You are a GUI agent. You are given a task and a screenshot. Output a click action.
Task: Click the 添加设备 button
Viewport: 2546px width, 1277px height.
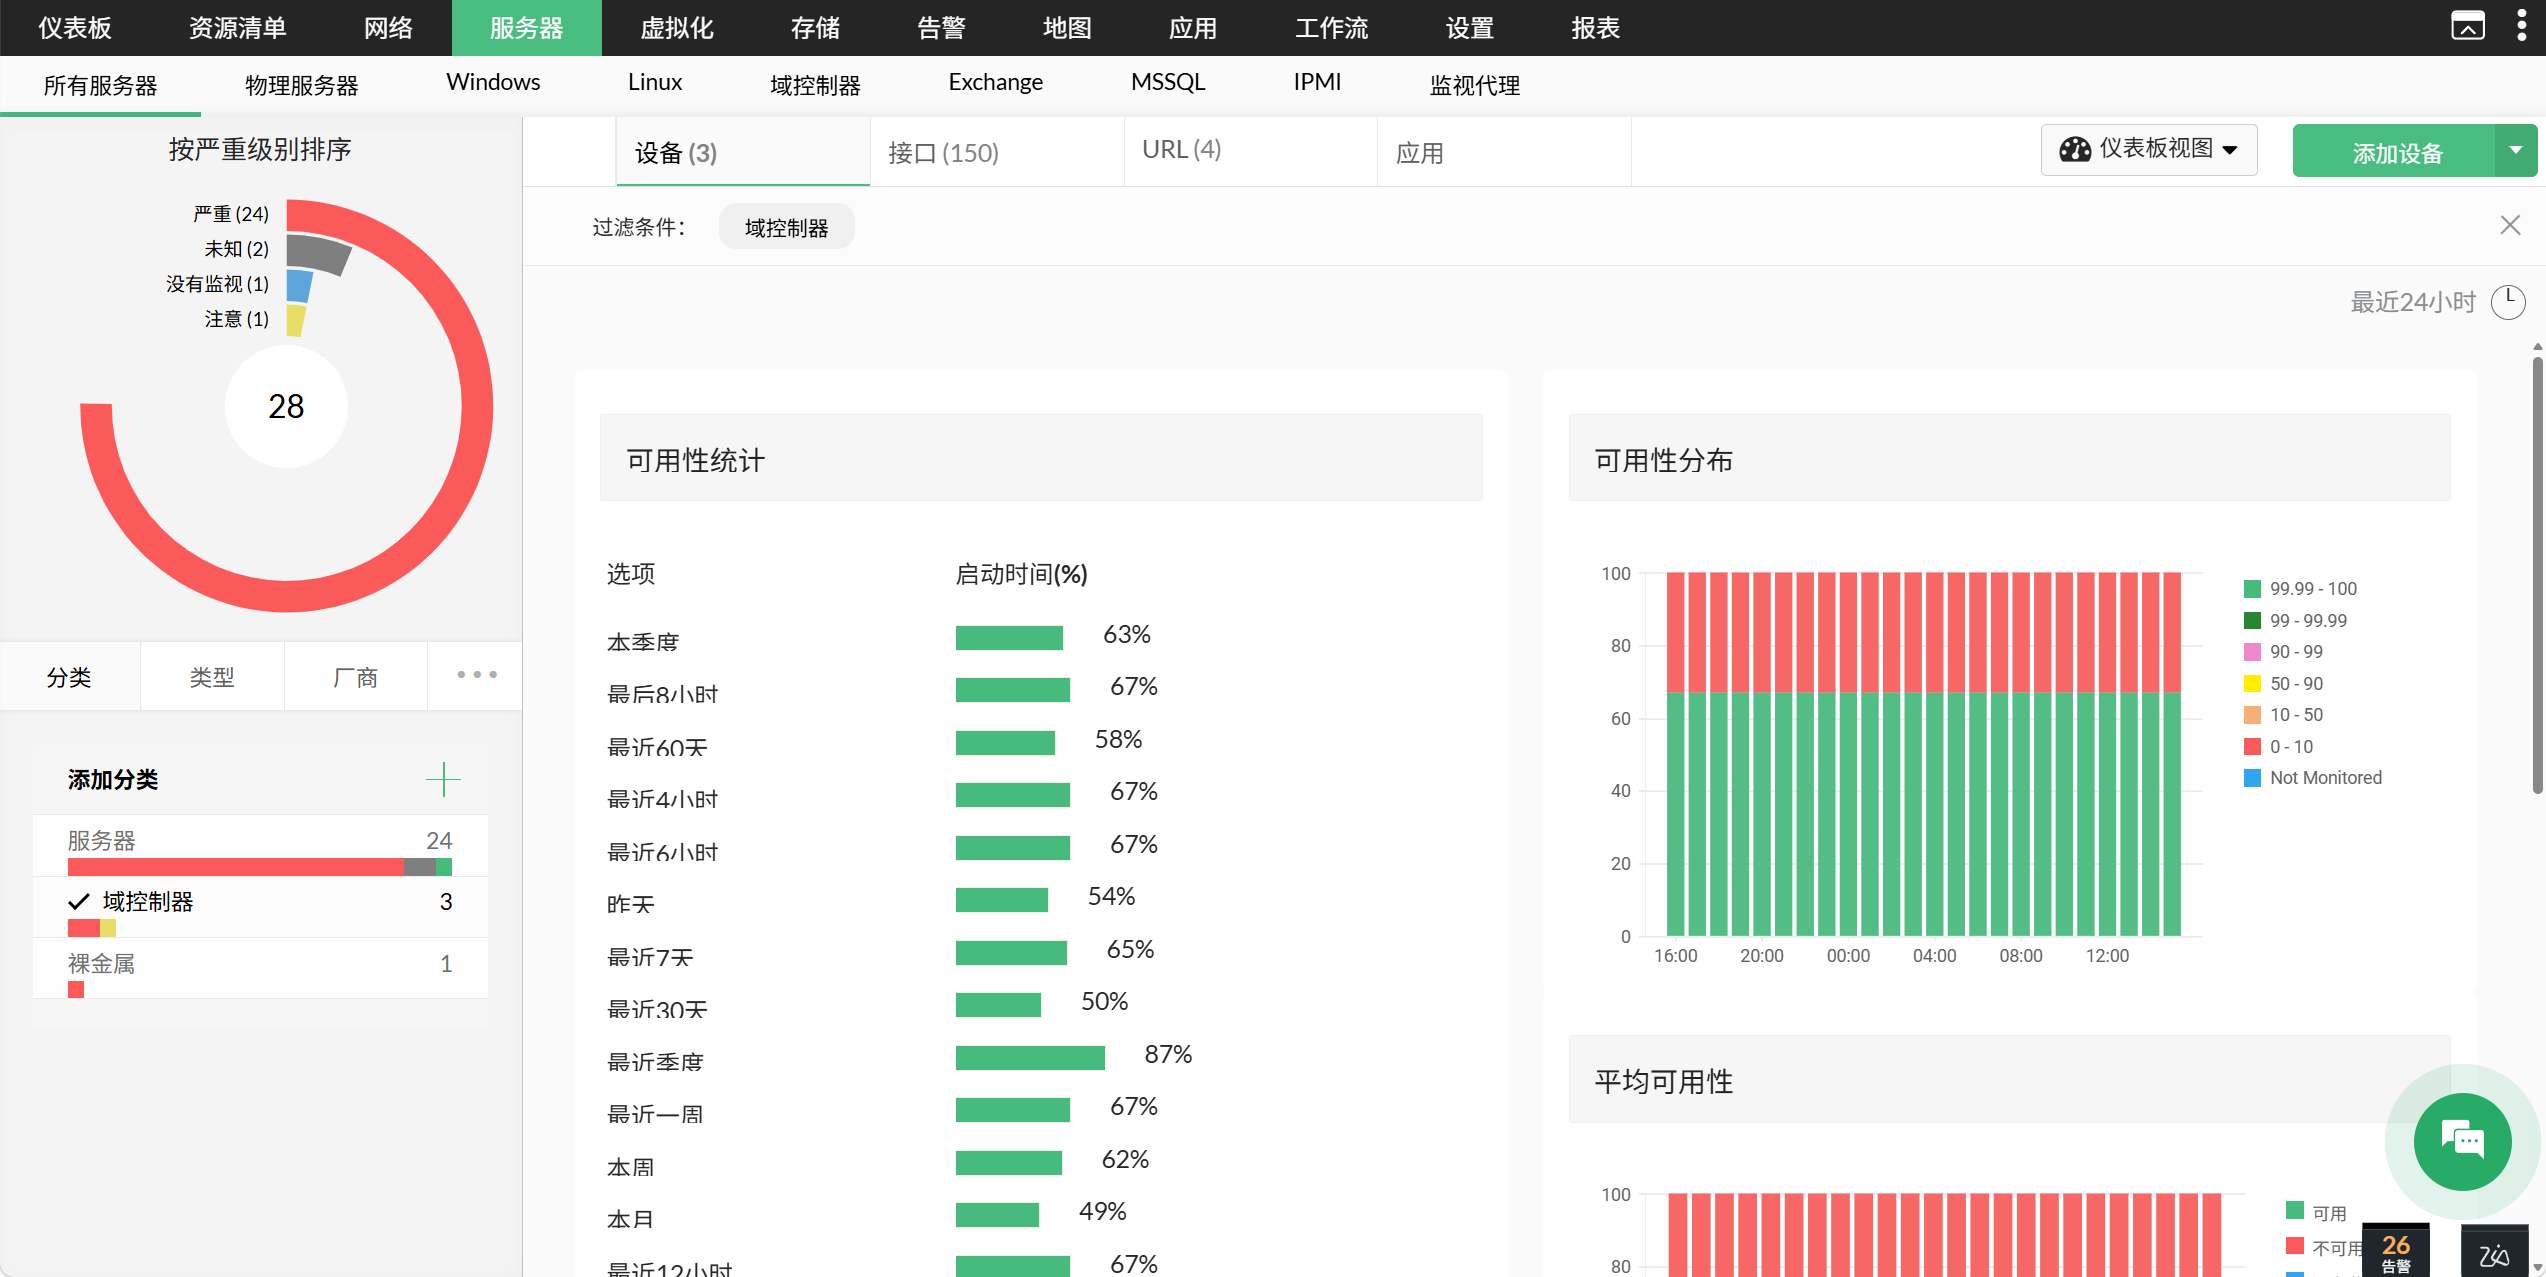[x=2395, y=152]
